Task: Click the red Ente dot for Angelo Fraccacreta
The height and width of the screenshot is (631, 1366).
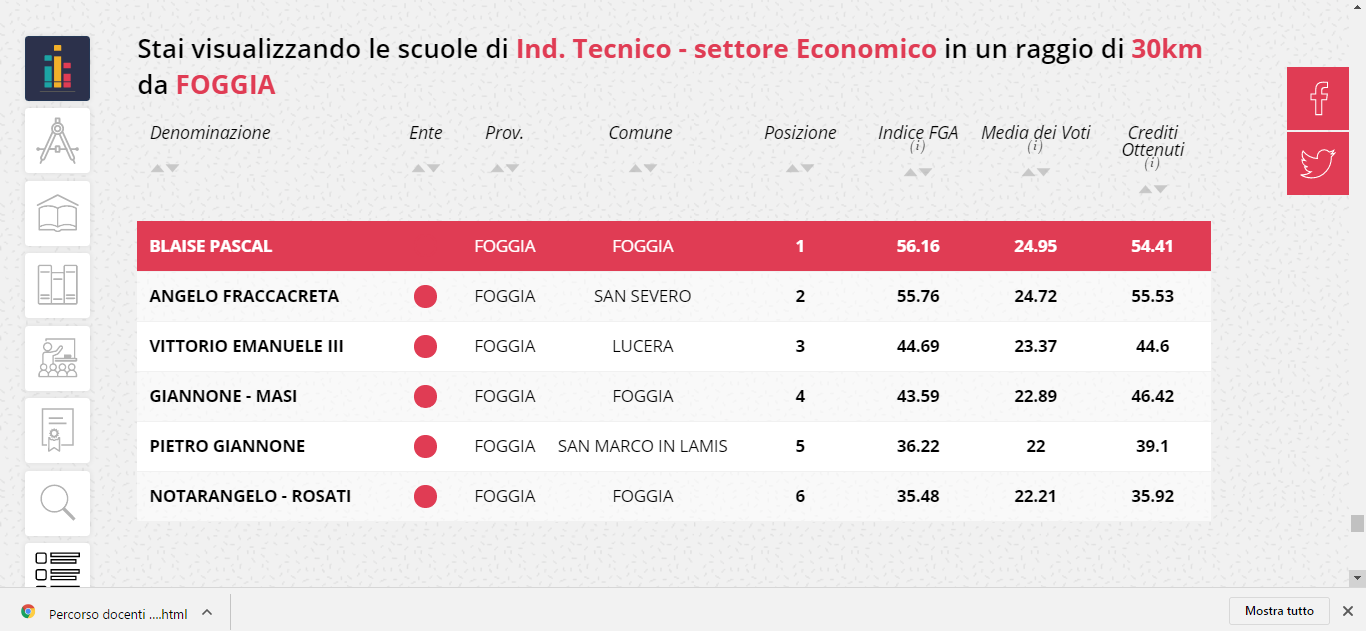Action: (425, 296)
